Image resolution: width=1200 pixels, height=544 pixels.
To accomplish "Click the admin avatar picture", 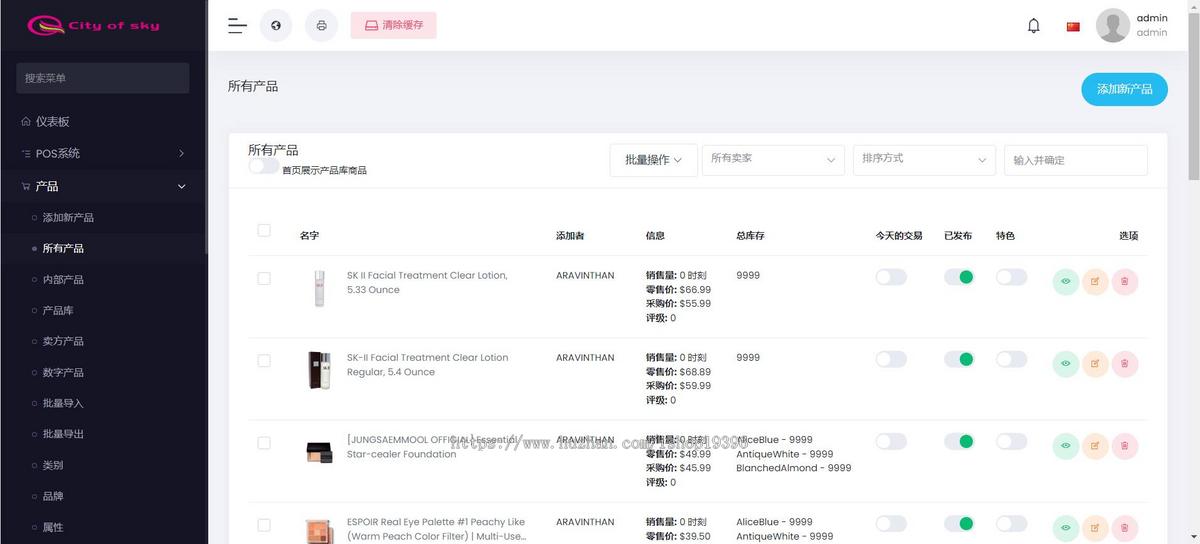I will tap(1113, 25).
